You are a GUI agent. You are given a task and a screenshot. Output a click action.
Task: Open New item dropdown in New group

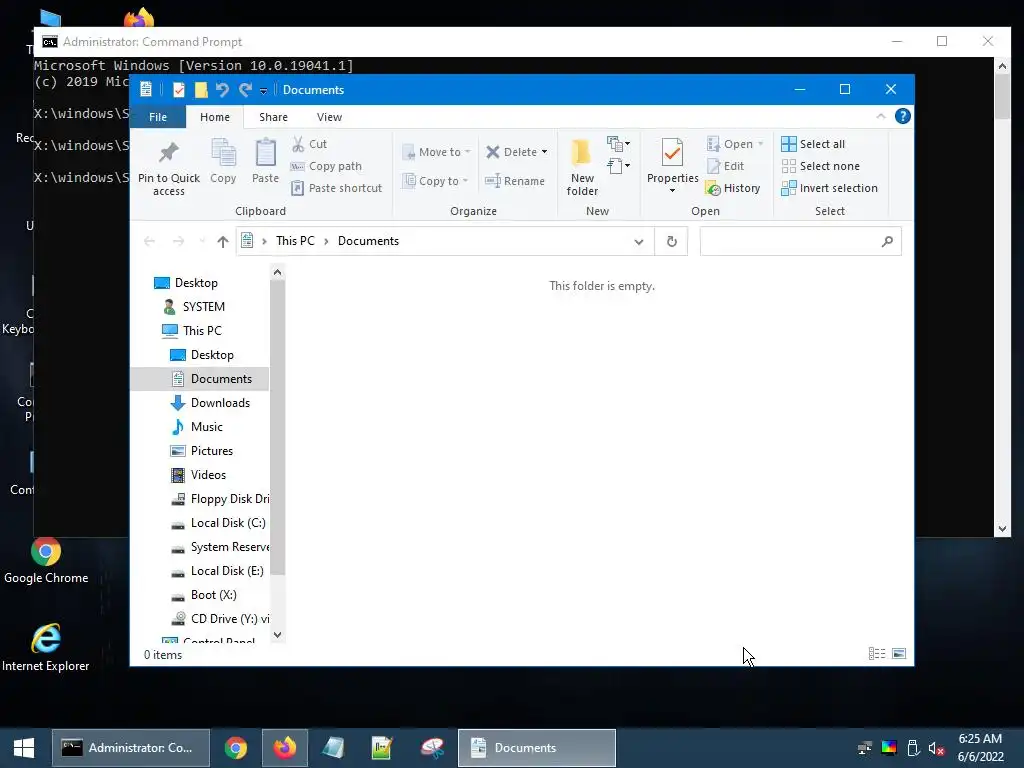618,143
